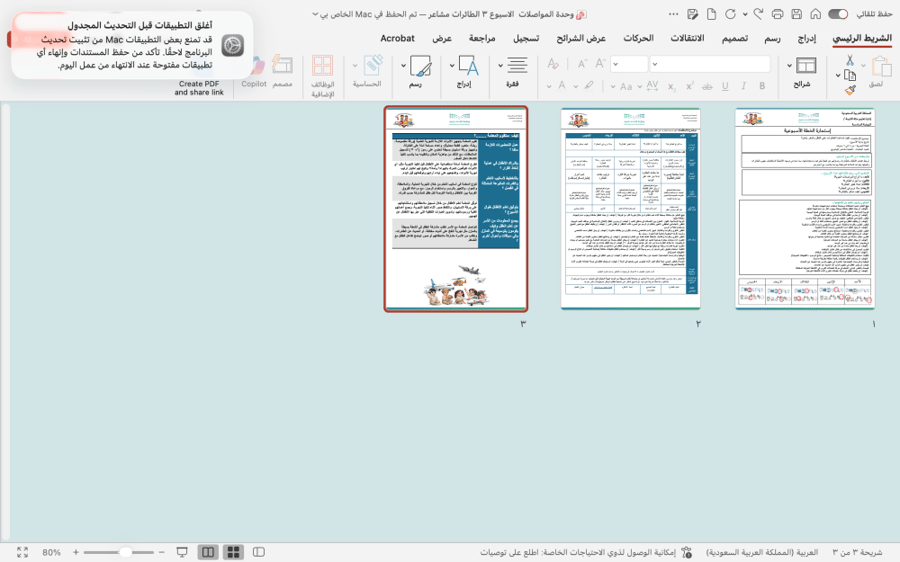900x562 pixels.
Task: Click the Home icon in title bar
Action: 816,14
